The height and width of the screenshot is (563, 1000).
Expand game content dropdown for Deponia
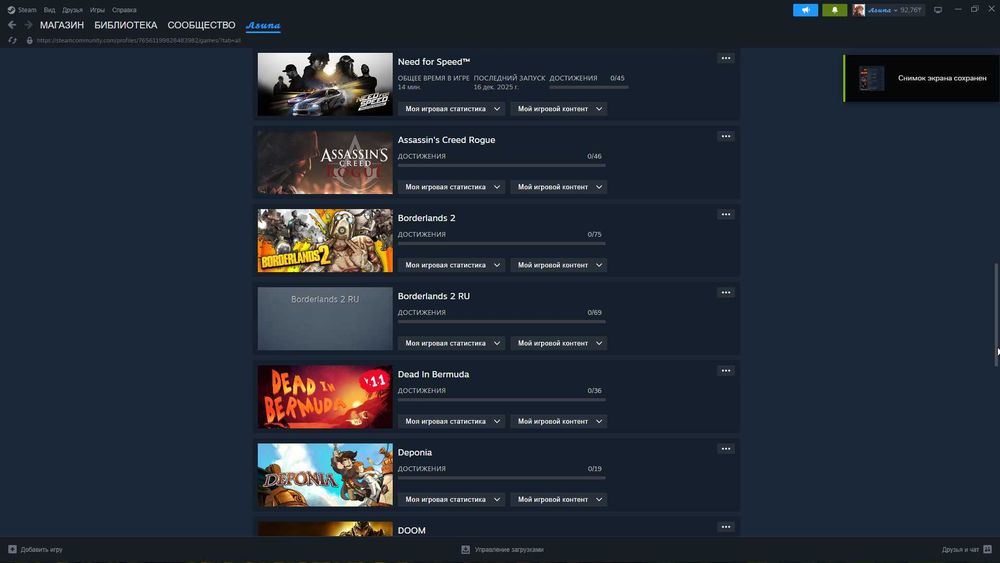tap(559, 499)
